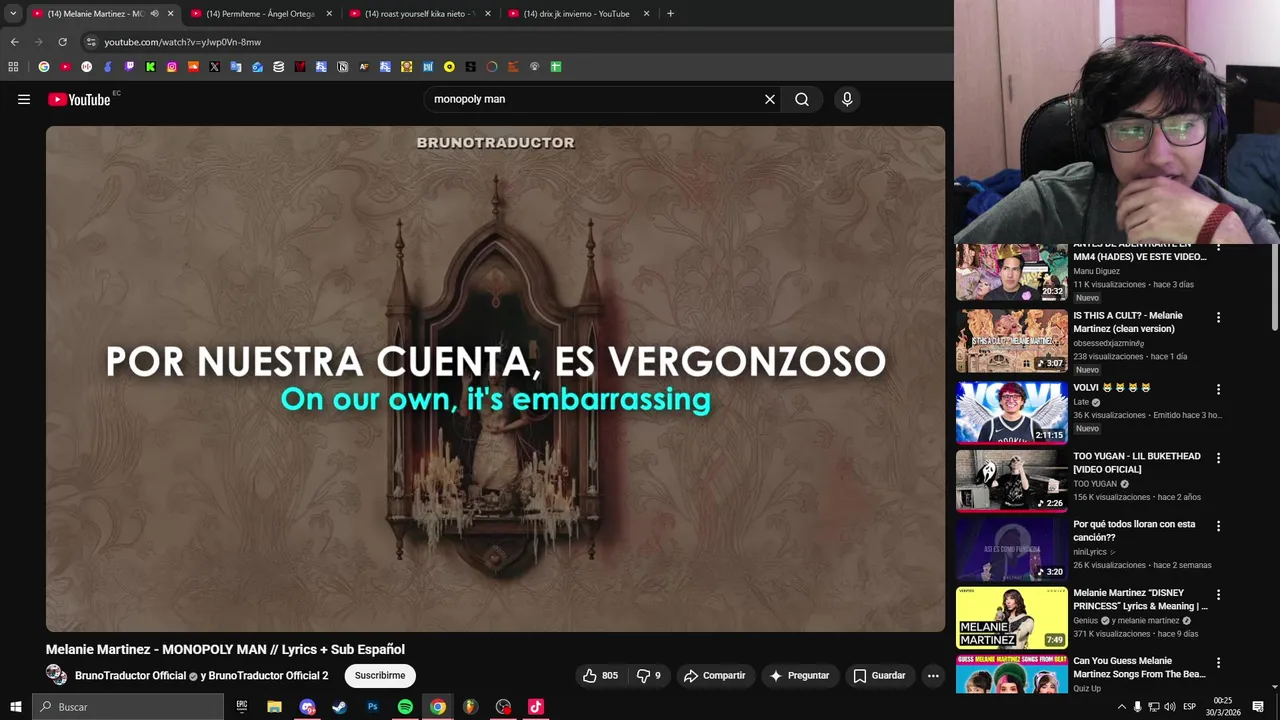Open the Instagram bookmark

pos(172,67)
